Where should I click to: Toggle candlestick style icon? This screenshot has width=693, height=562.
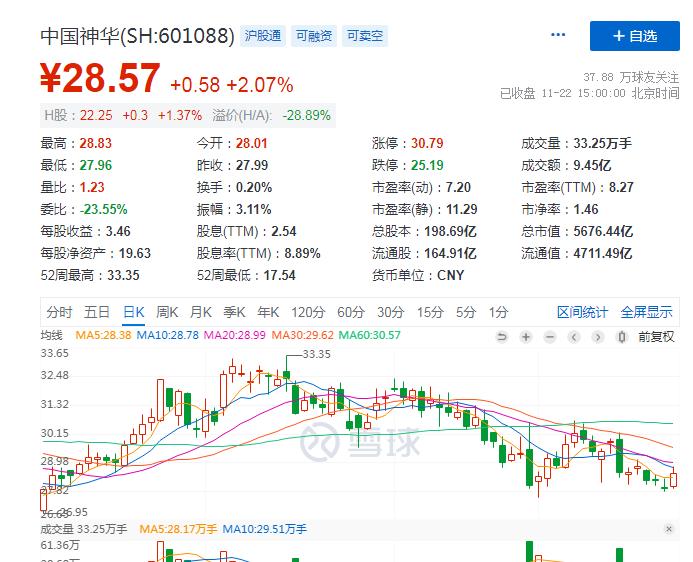[622, 338]
